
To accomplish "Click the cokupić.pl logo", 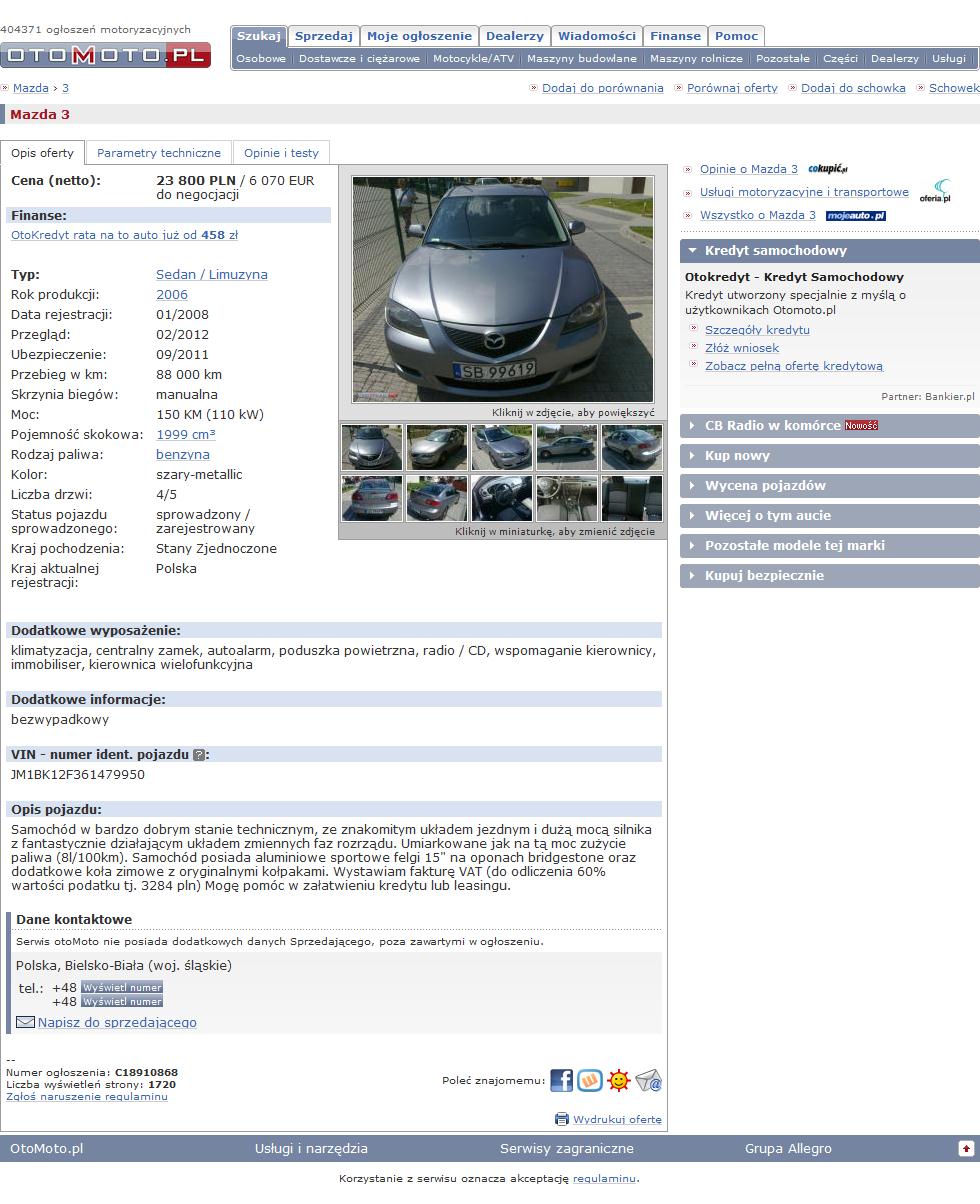I will pyautogui.click(x=828, y=169).
